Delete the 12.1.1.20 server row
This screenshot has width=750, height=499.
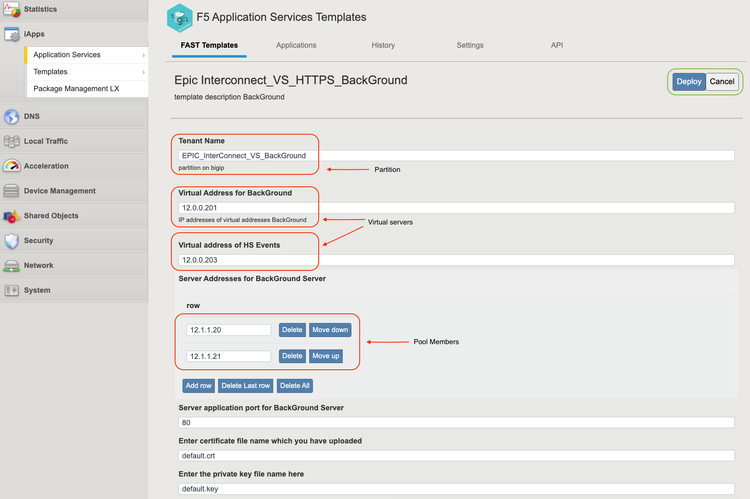click(x=292, y=330)
